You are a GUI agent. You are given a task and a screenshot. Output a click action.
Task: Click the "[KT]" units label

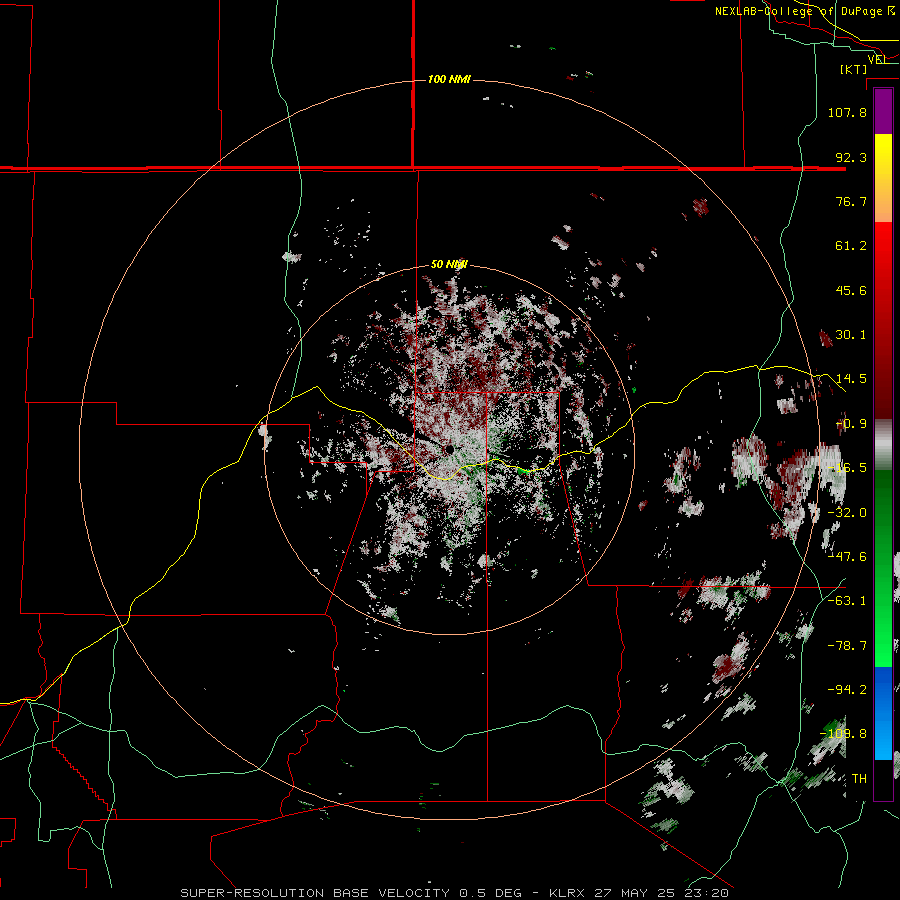853,69
